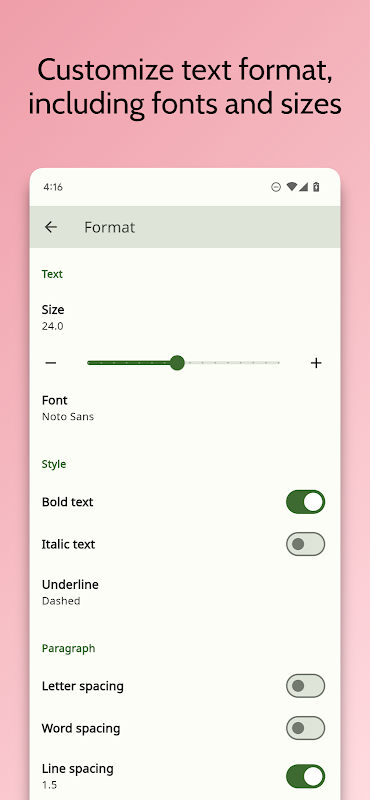Image resolution: width=370 pixels, height=800 pixels.
Task: Tap the Format screen title
Action: coord(110,227)
